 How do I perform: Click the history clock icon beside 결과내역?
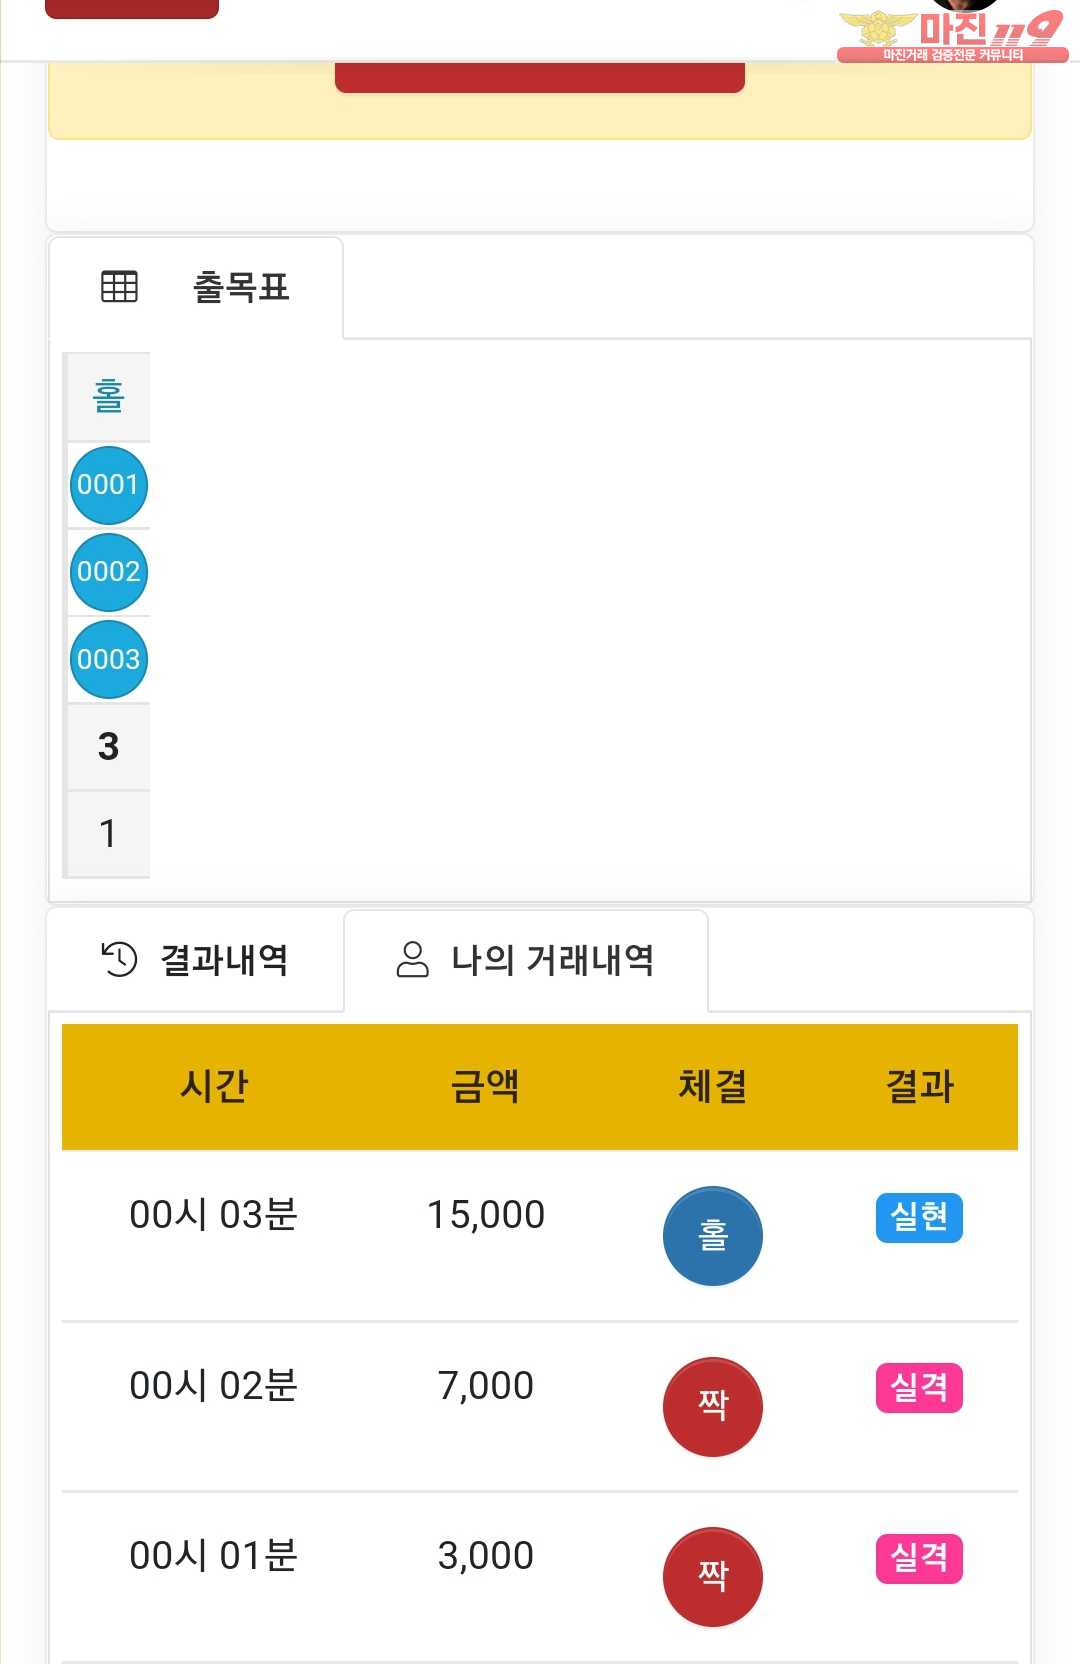(119, 959)
